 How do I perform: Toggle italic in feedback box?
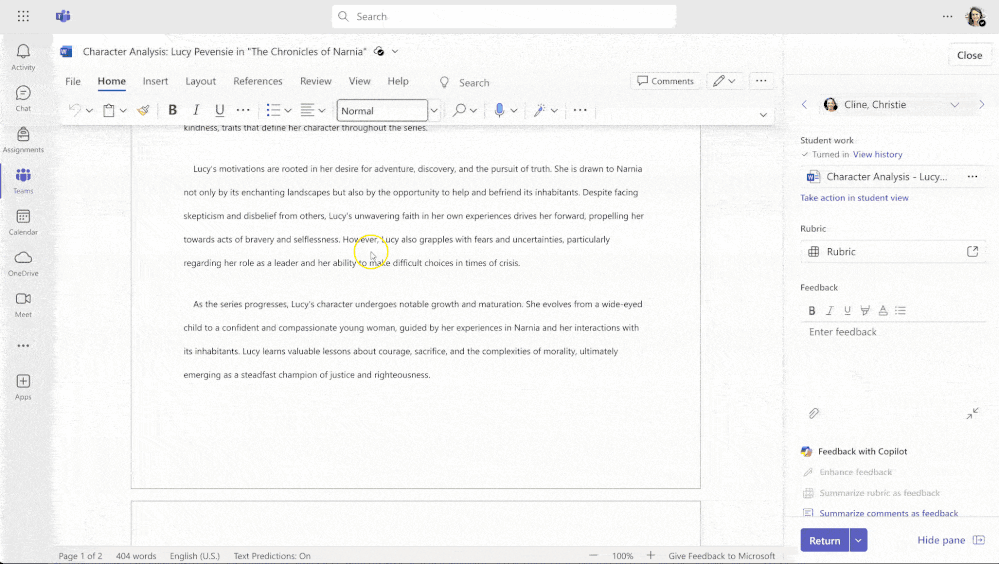[x=830, y=311]
